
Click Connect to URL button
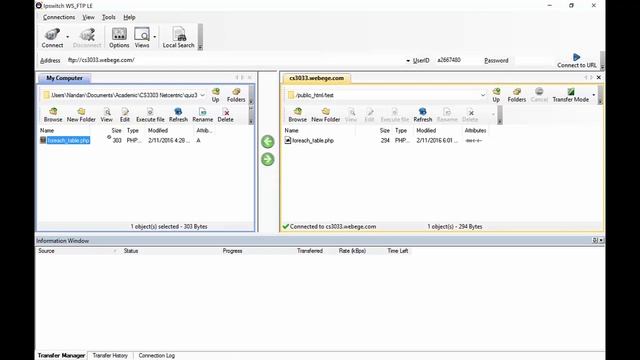pos(577,61)
